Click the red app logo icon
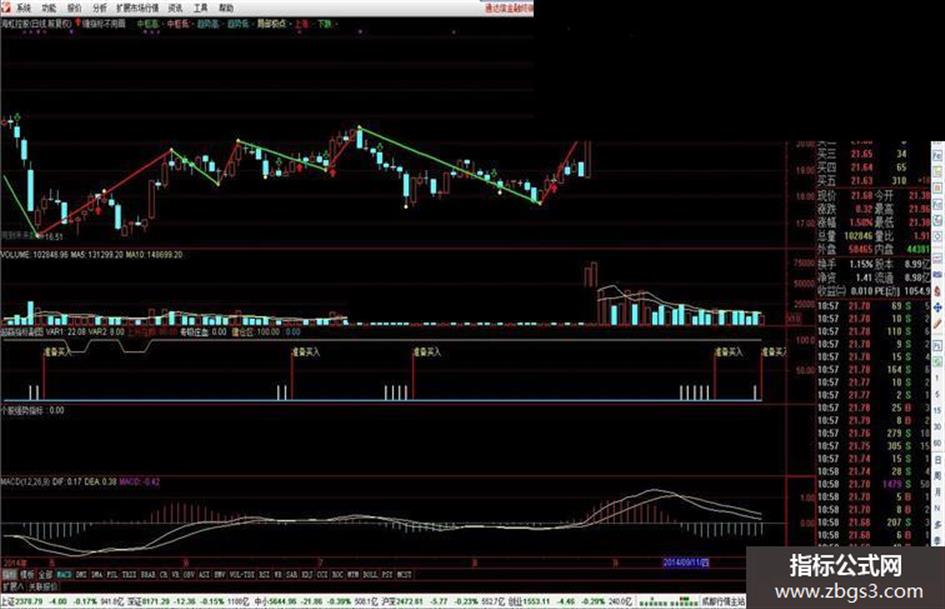This screenshot has height=609, width=945. tap(5, 8)
